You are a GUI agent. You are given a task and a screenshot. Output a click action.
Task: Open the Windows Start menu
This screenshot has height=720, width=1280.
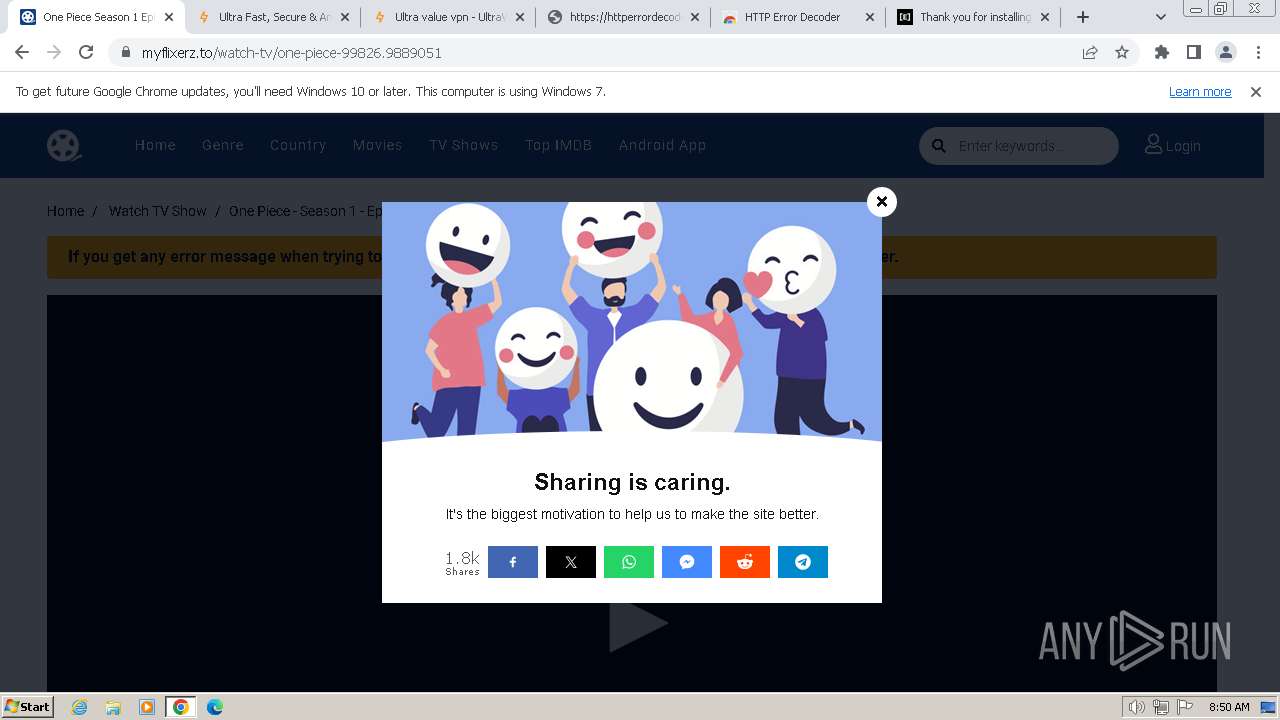tap(28, 707)
